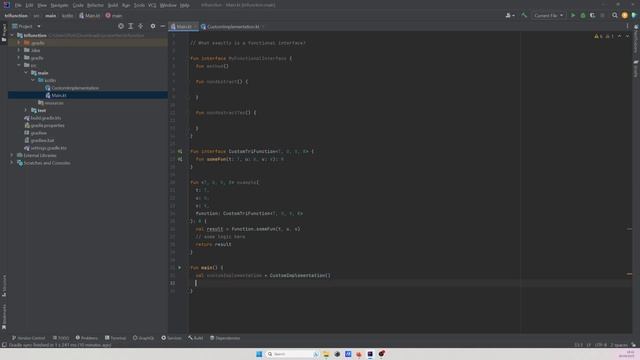Collapse the kotlin folder node
The image size is (640, 360).
click(x=33, y=80)
